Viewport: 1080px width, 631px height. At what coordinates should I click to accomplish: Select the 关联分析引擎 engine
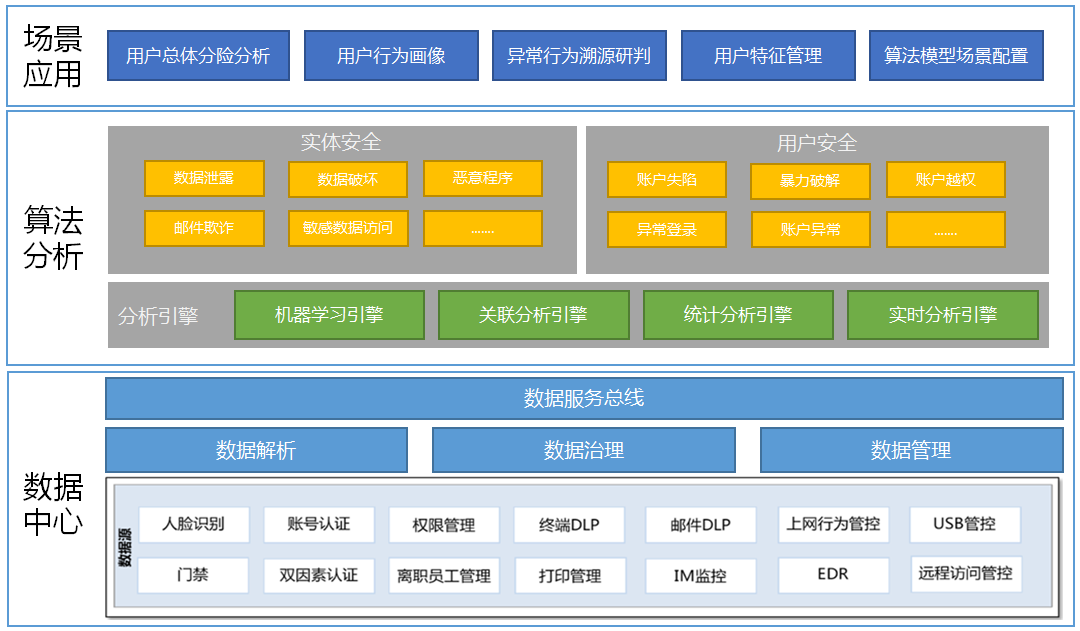534,314
